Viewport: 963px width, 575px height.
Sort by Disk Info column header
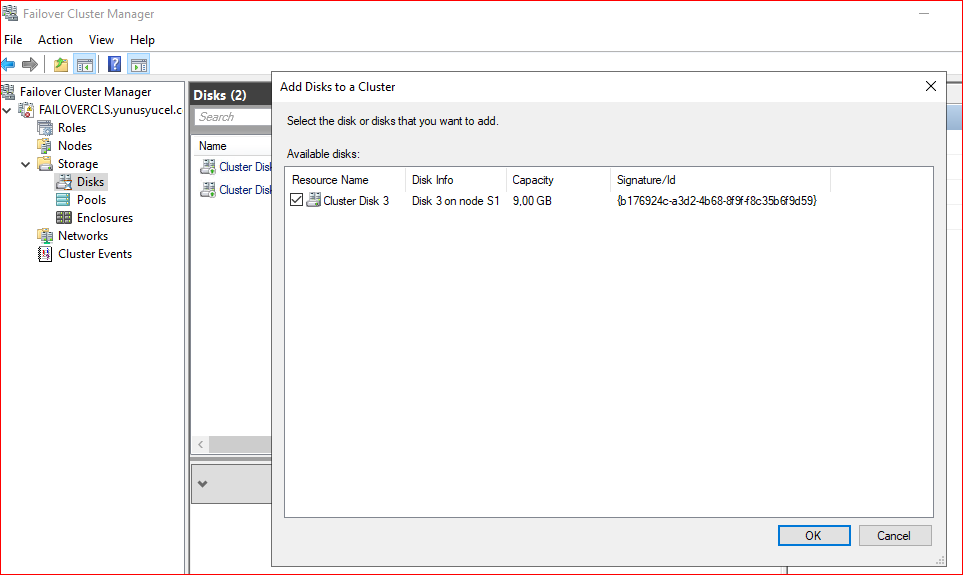pyautogui.click(x=456, y=180)
